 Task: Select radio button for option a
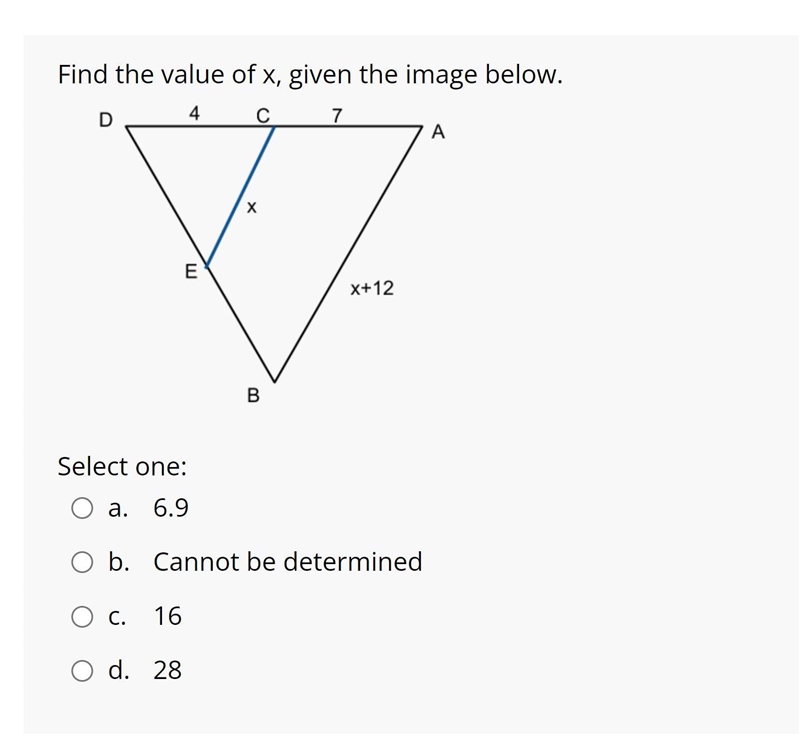pyautogui.click(x=82, y=508)
